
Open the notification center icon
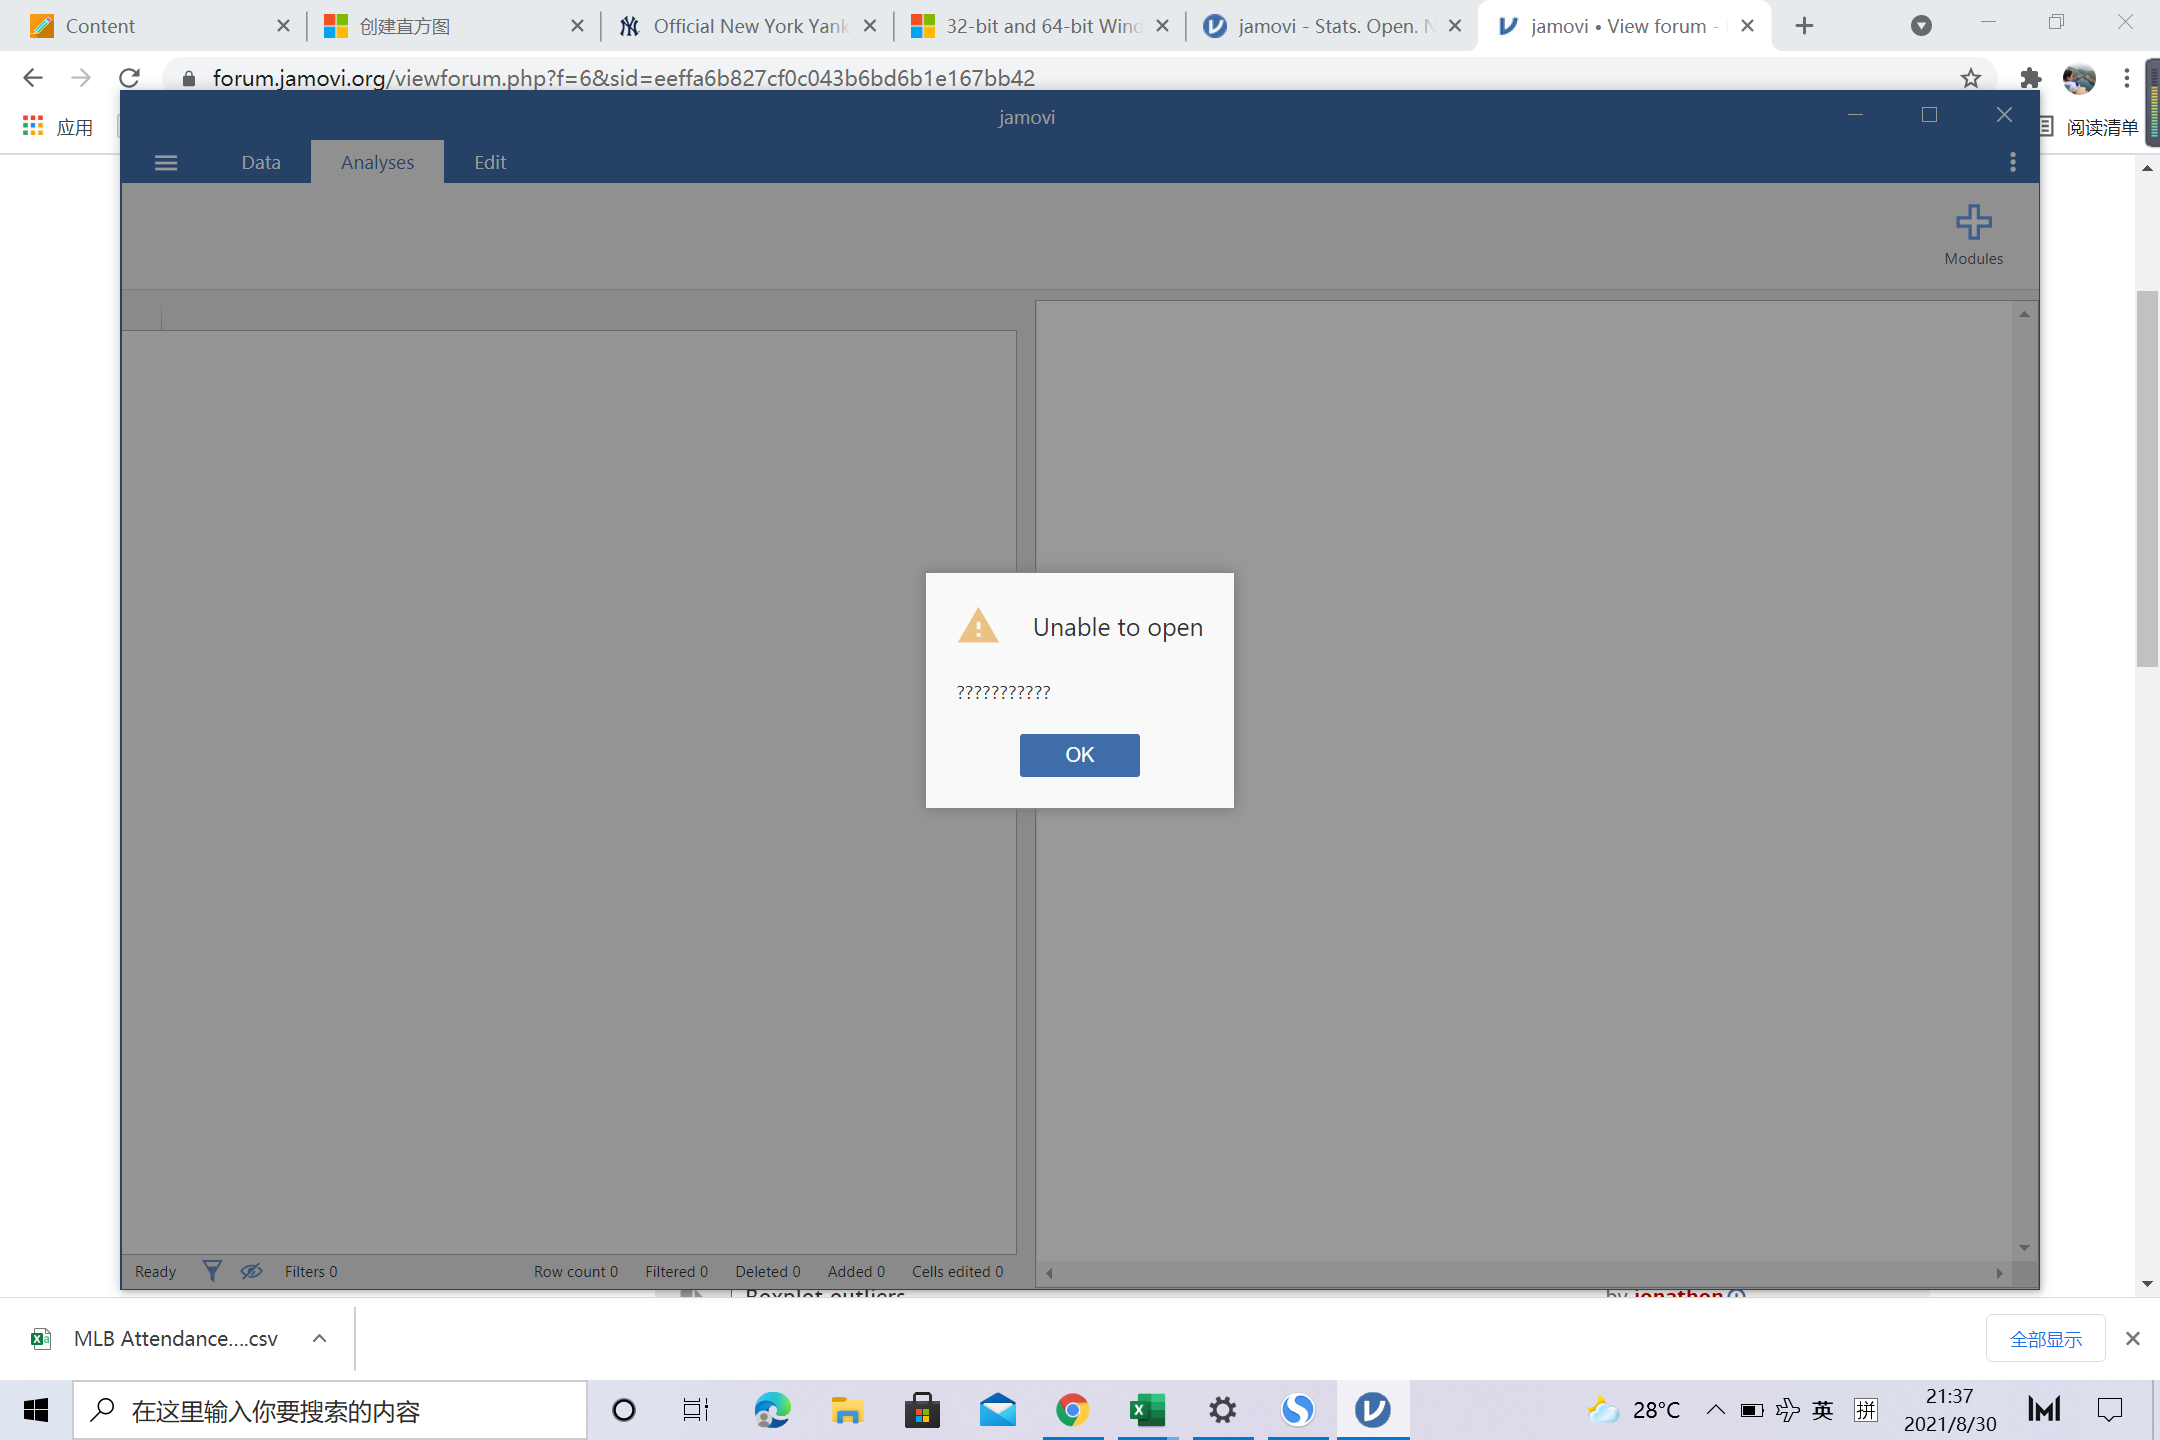coord(2110,1410)
